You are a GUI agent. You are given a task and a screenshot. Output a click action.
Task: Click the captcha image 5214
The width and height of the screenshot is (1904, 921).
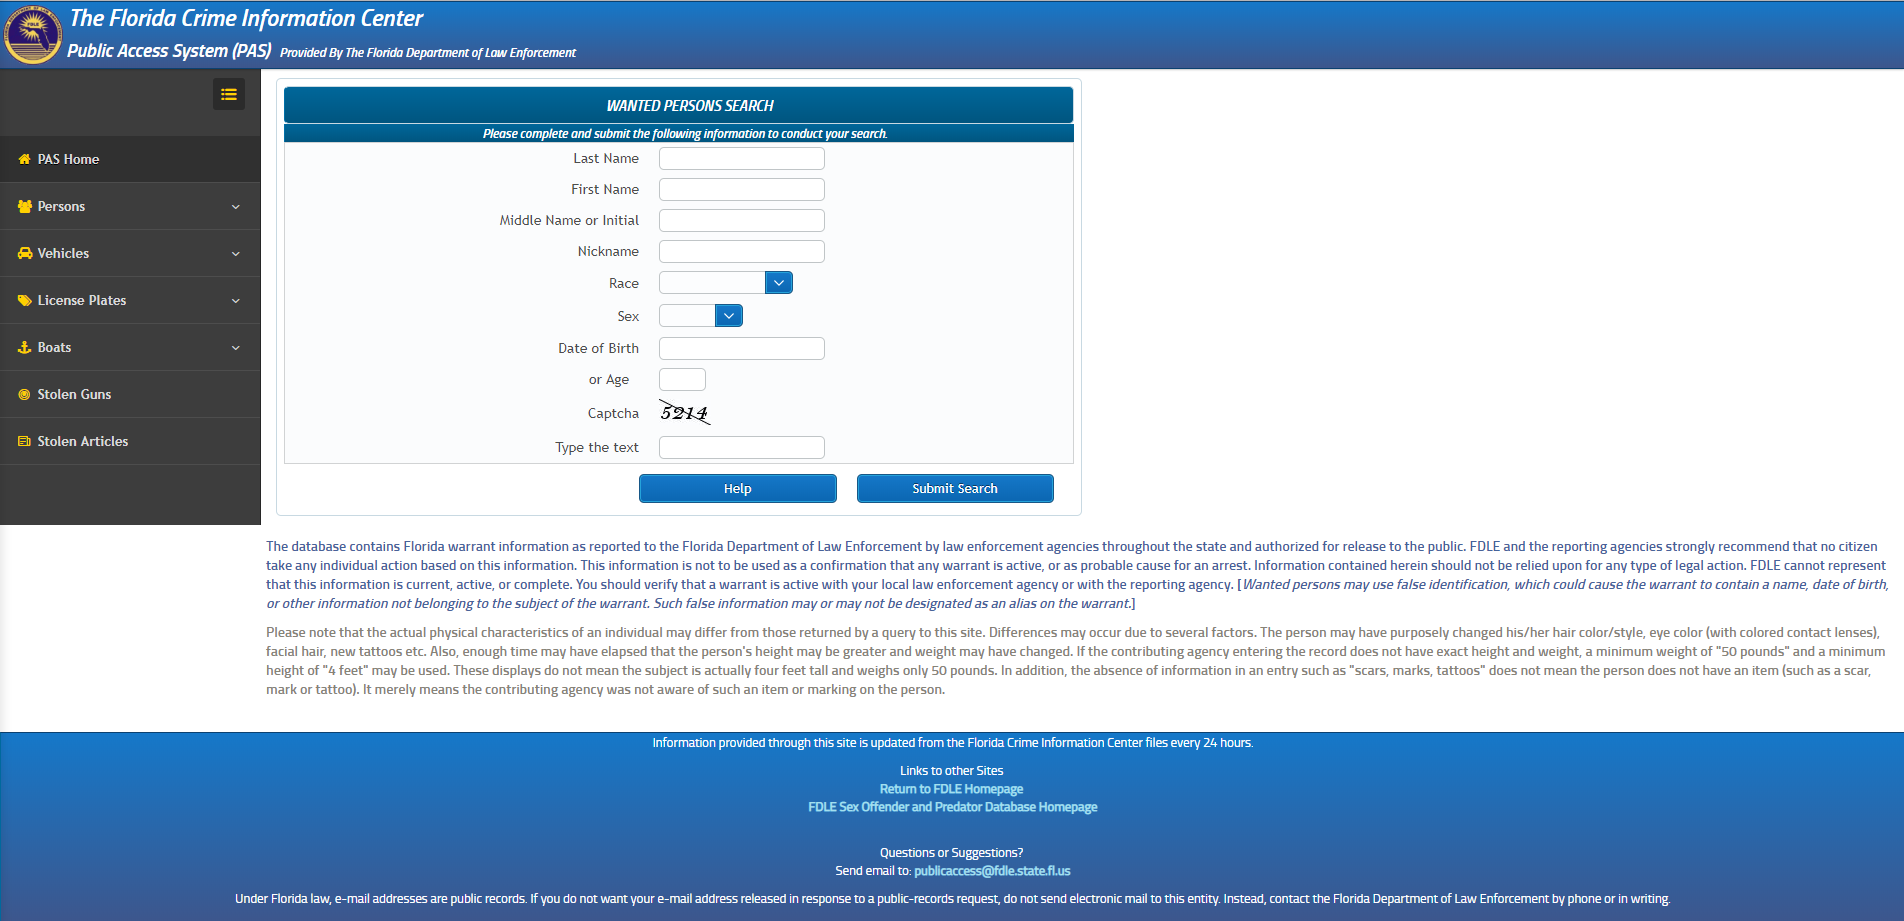point(685,412)
